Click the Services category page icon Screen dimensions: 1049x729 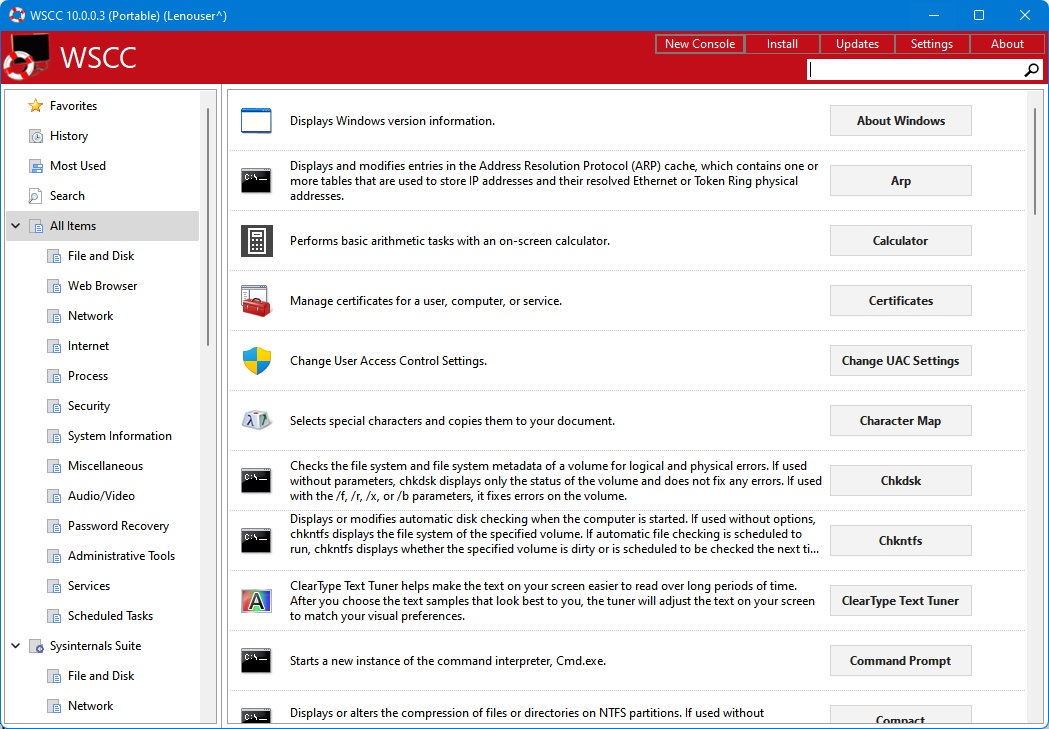(54, 586)
